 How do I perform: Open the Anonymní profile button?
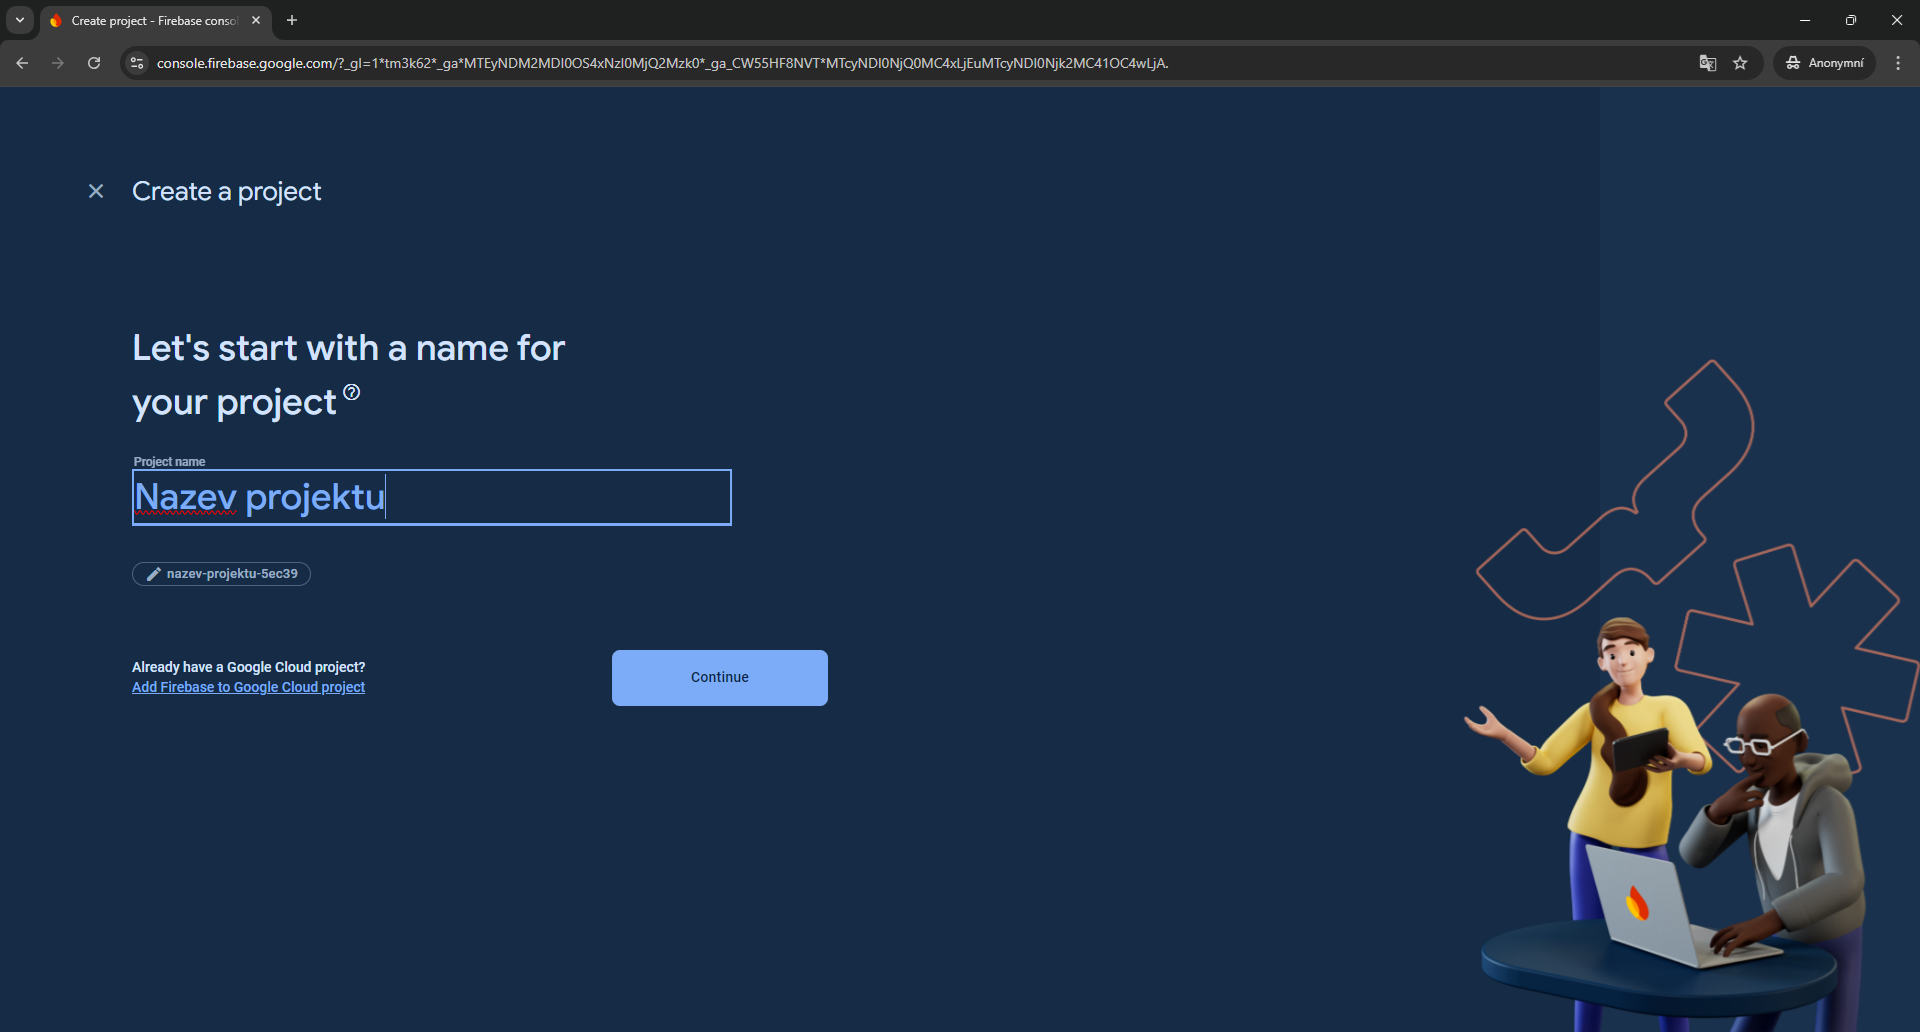(x=1825, y=63)
